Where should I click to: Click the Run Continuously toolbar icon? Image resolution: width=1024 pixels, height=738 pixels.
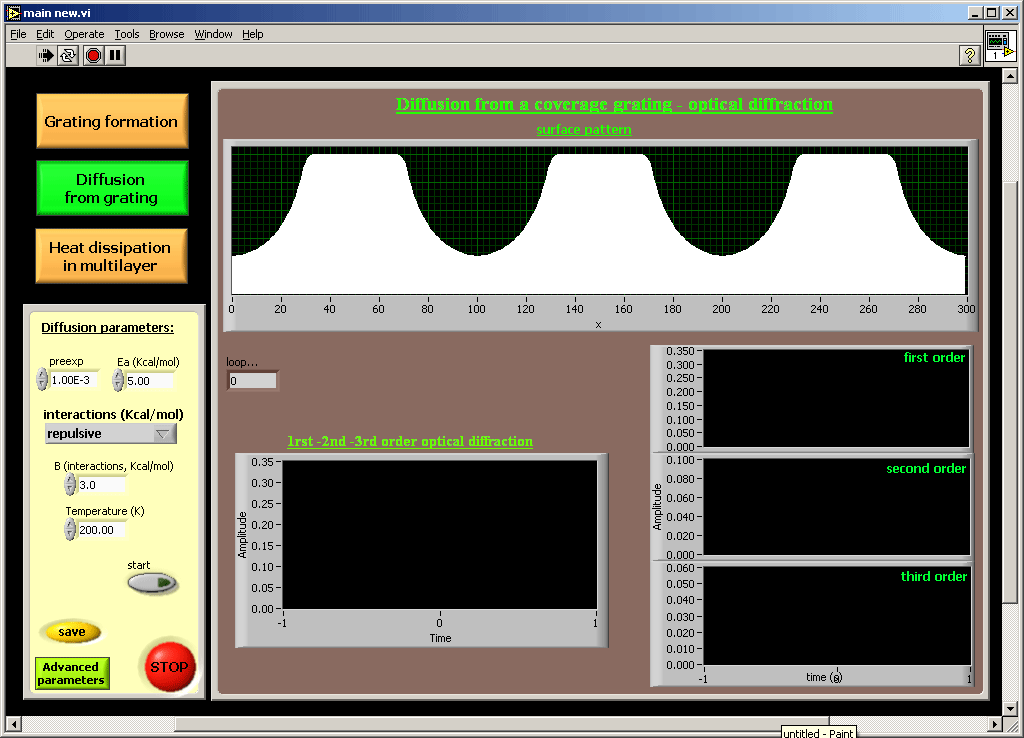point(68,56)
